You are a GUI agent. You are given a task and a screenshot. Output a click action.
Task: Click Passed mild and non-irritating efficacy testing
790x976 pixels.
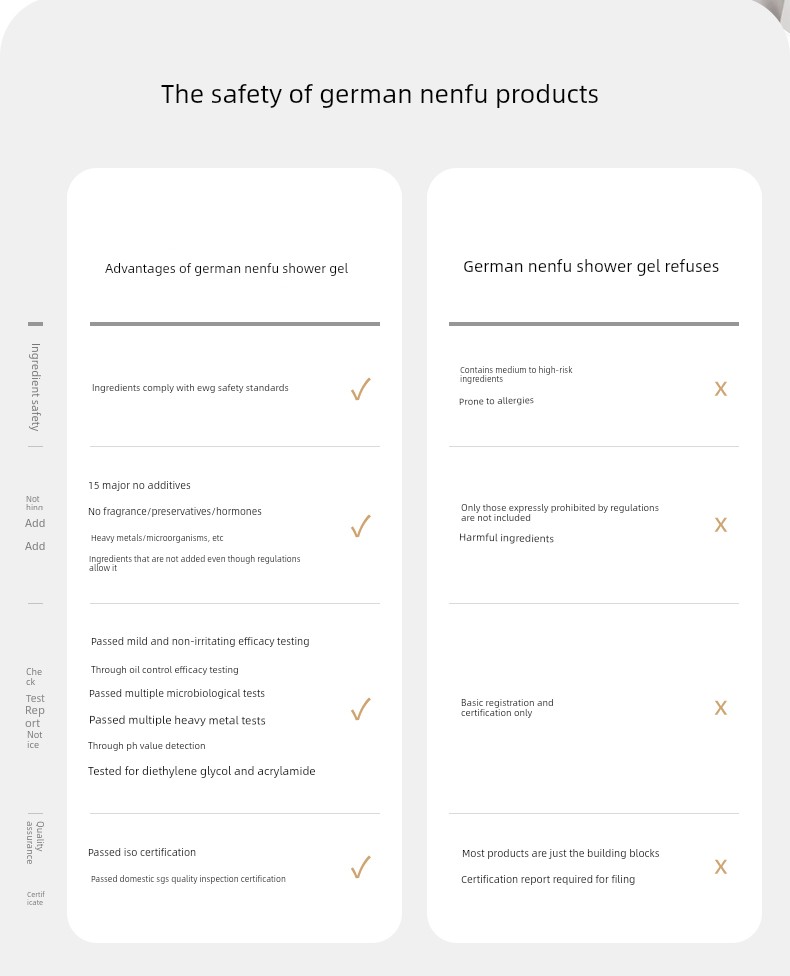tap(200, 641)
